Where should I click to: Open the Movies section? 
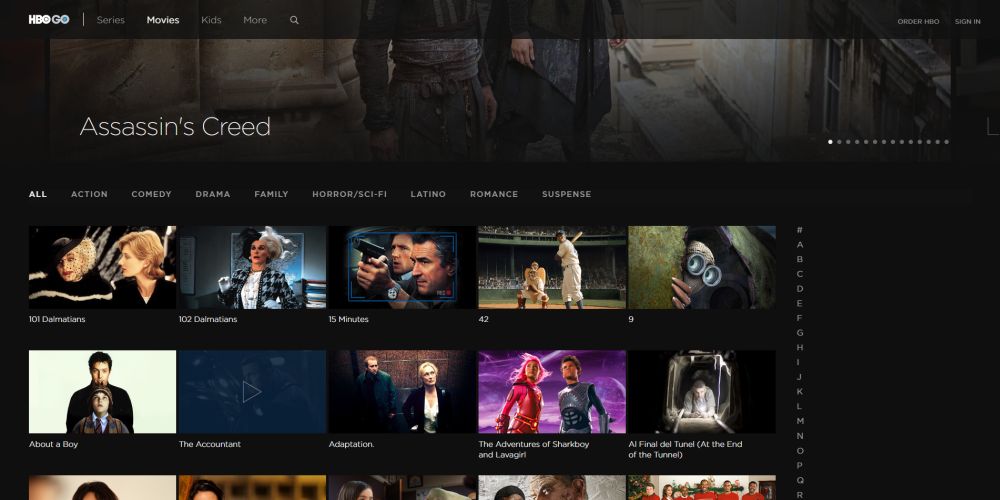[x=163, y=20]
